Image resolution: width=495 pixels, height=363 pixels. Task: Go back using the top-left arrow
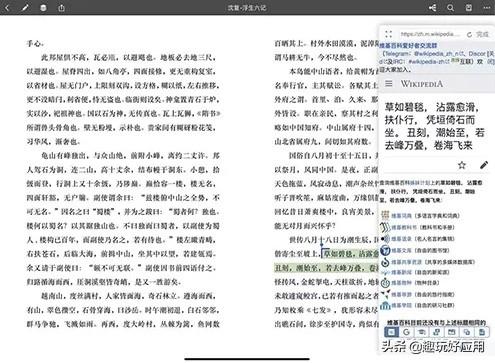(7, 8)
